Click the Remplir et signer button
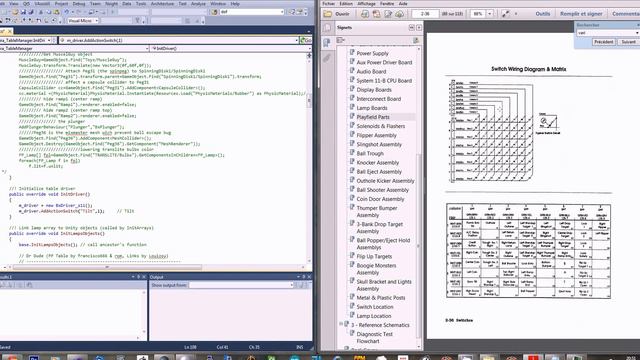This screenshot has height=360, width=640. (x=581, y=14)
